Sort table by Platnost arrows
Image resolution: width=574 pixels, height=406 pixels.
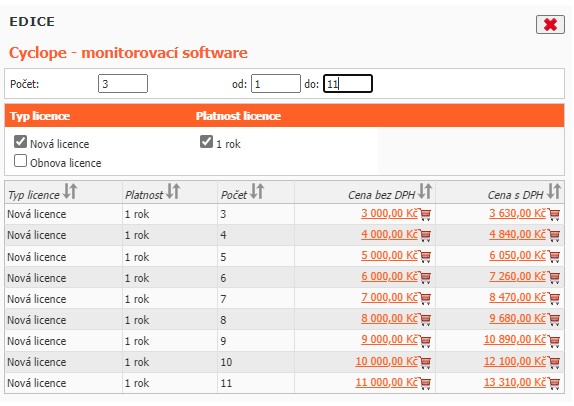tap(173, 191)
